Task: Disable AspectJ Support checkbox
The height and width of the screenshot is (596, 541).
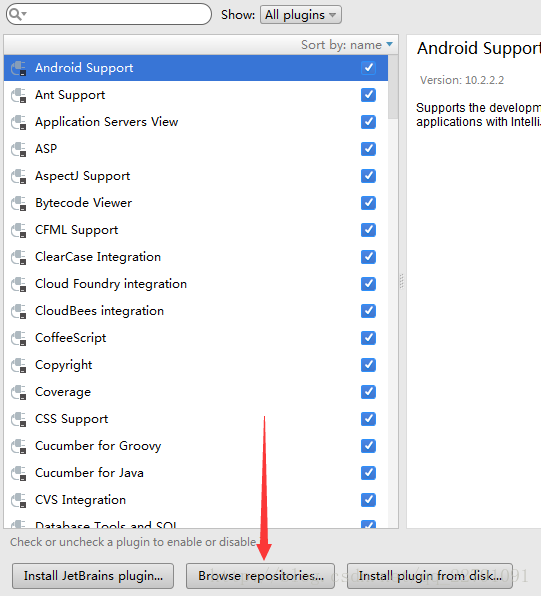Action: [368, 176]
